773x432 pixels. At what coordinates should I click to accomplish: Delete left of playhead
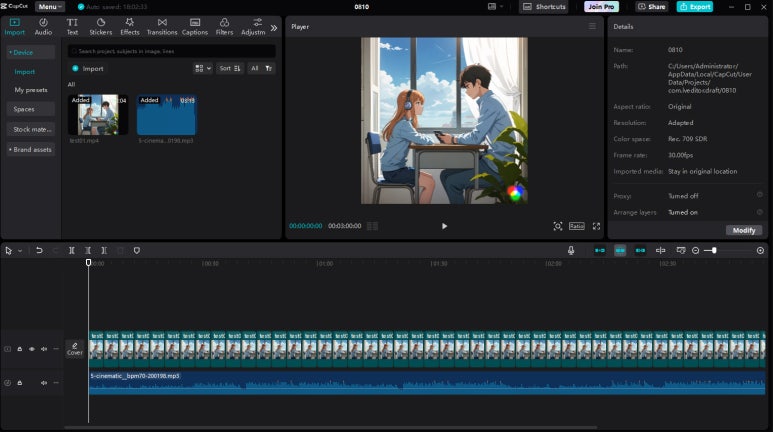pos(88,251)
